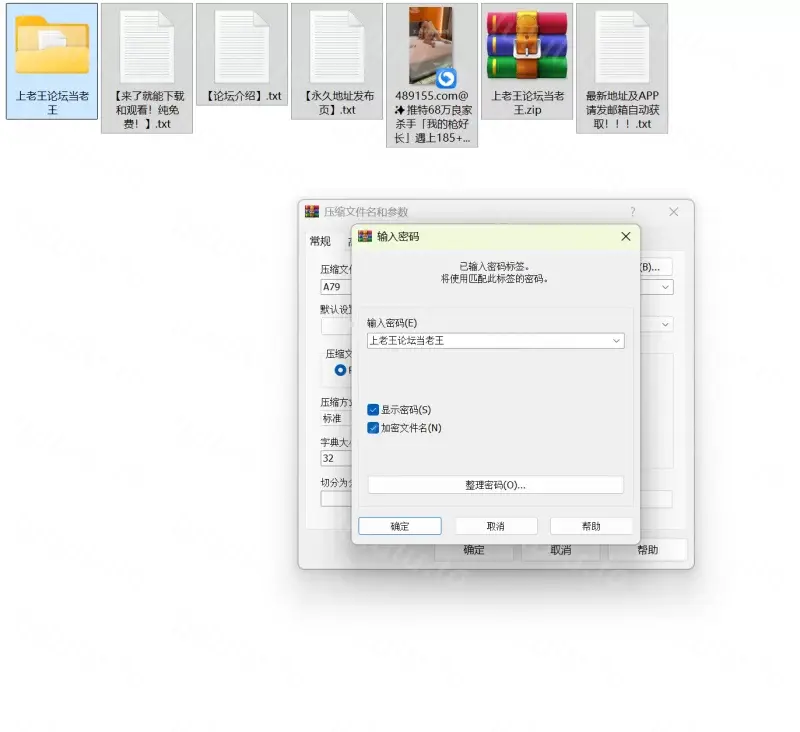Viewport: 800px width, 732px height.
Task: Click the 最新地址及APP请发邮箱自动获取 txt file icon
Action: [x=622, y=46]
